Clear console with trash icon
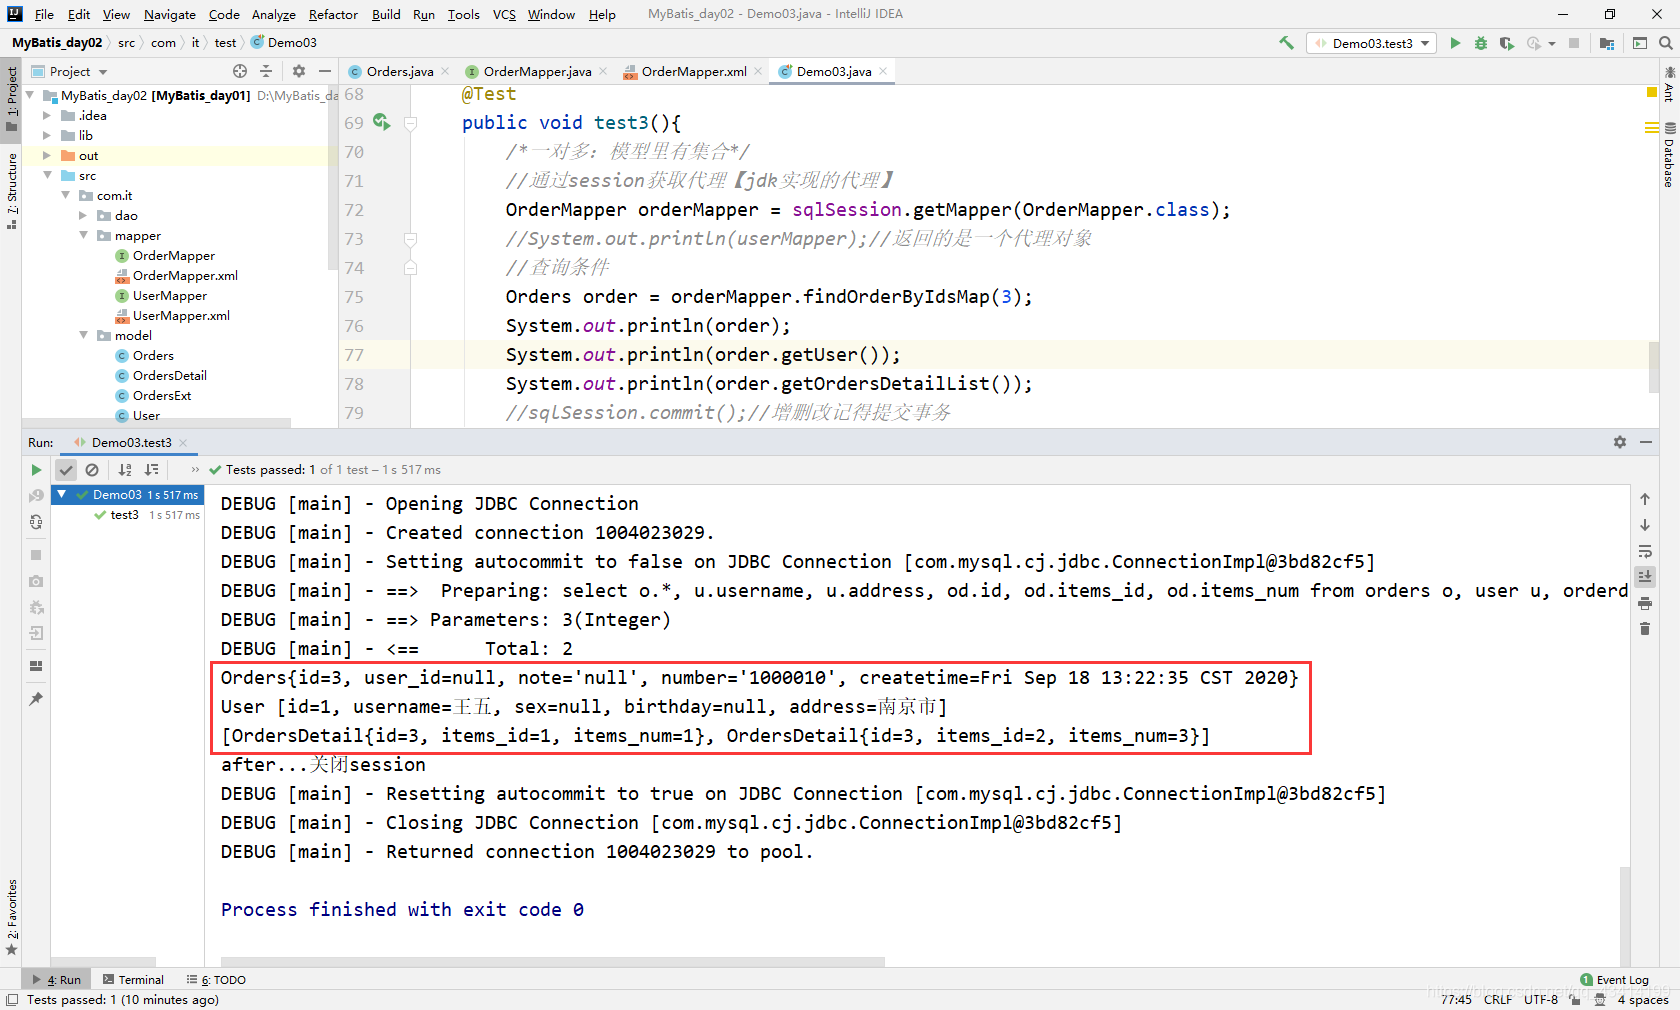Screen dimensions: 1680x1010 click(1645, 629)
